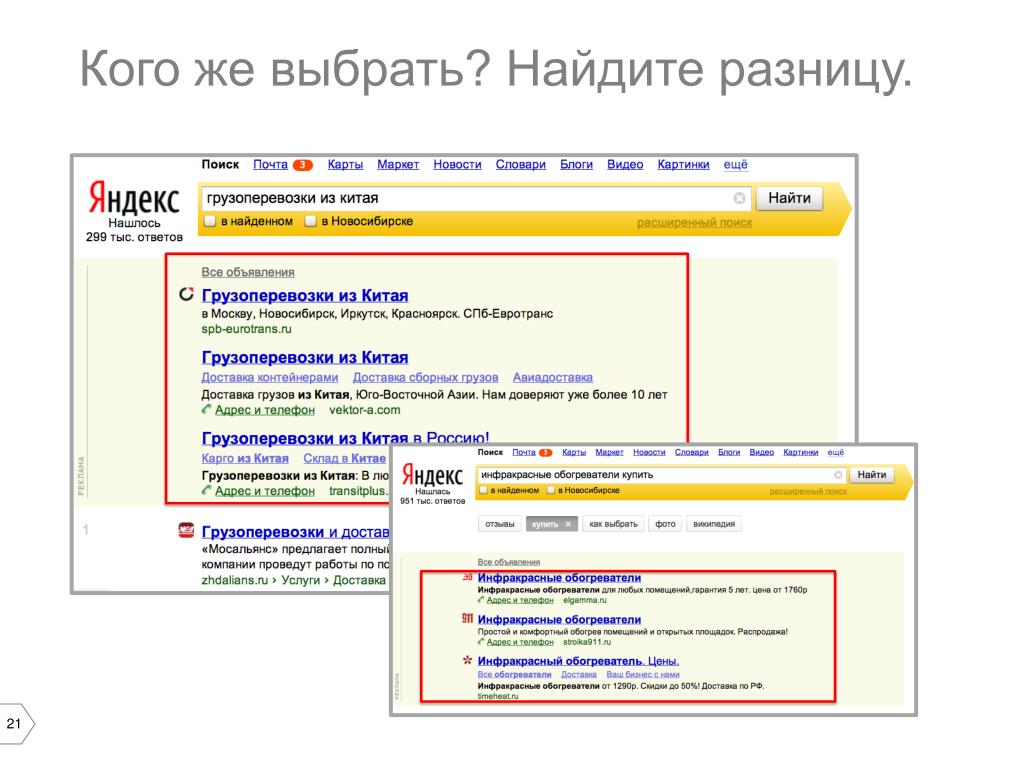Image resolution: width=1024 pixels, height=768 pixels.
Task: Open Карты in the back window nav
Action: (345, 165)
